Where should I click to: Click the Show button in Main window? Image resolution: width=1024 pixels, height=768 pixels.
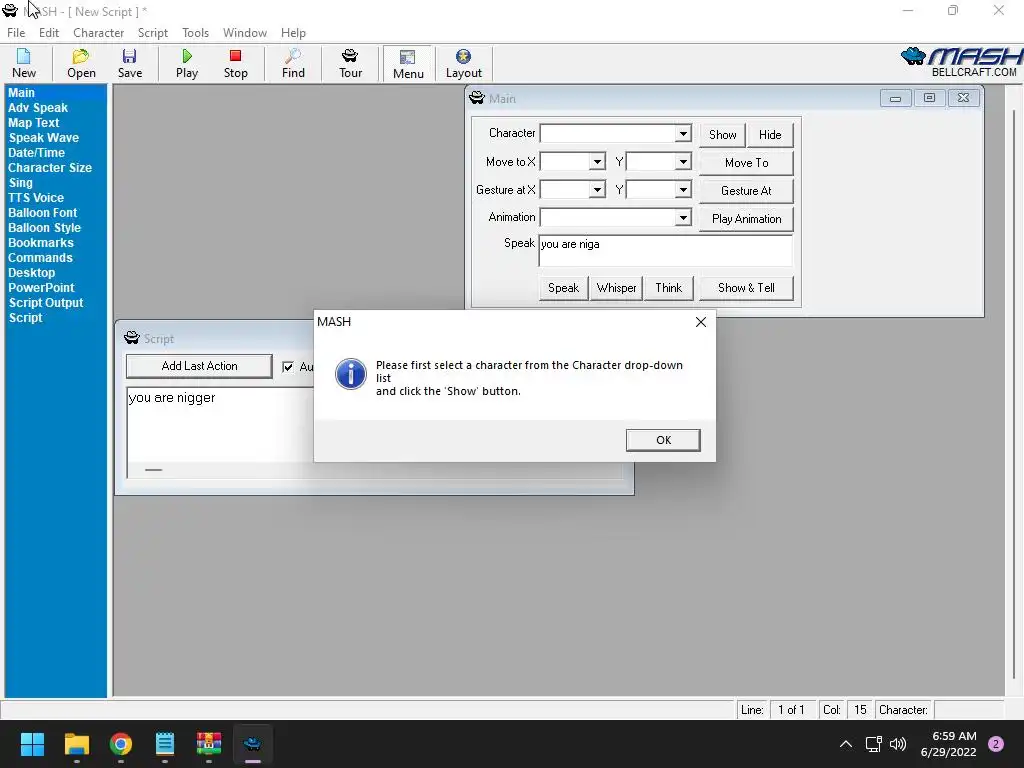coord(722,135)
